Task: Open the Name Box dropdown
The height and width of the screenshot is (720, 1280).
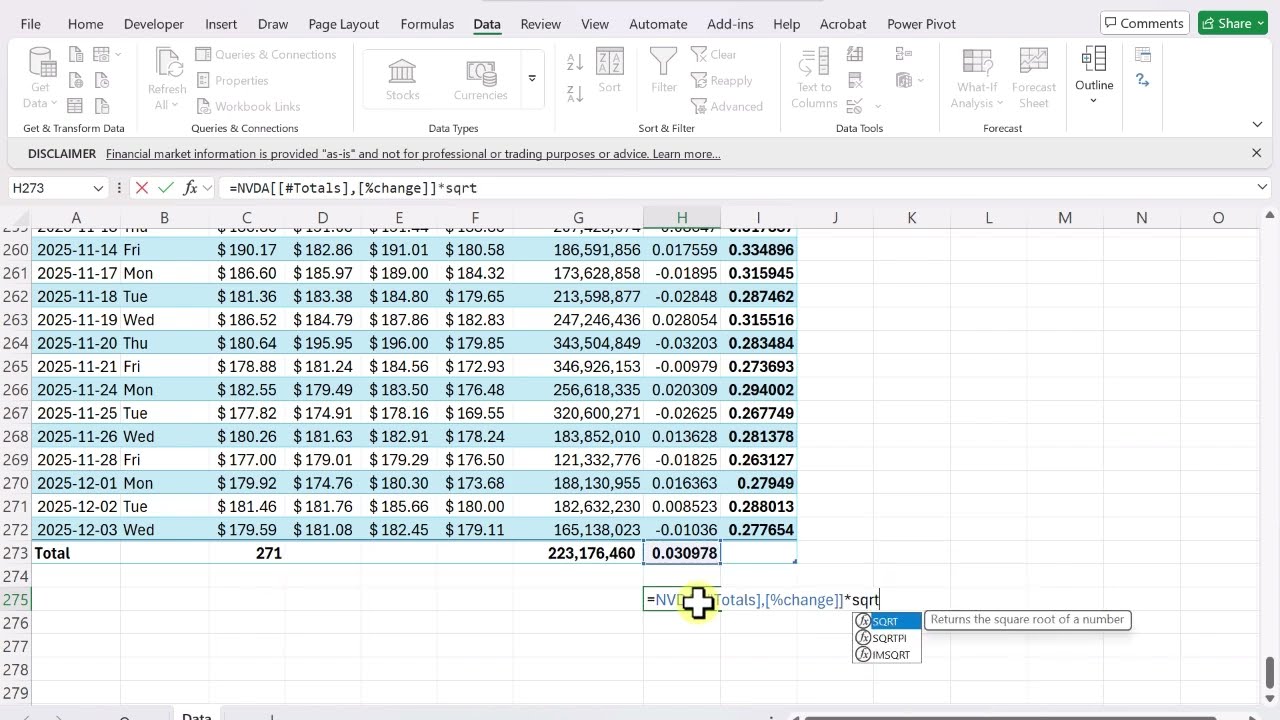Action: pos(98,188)
